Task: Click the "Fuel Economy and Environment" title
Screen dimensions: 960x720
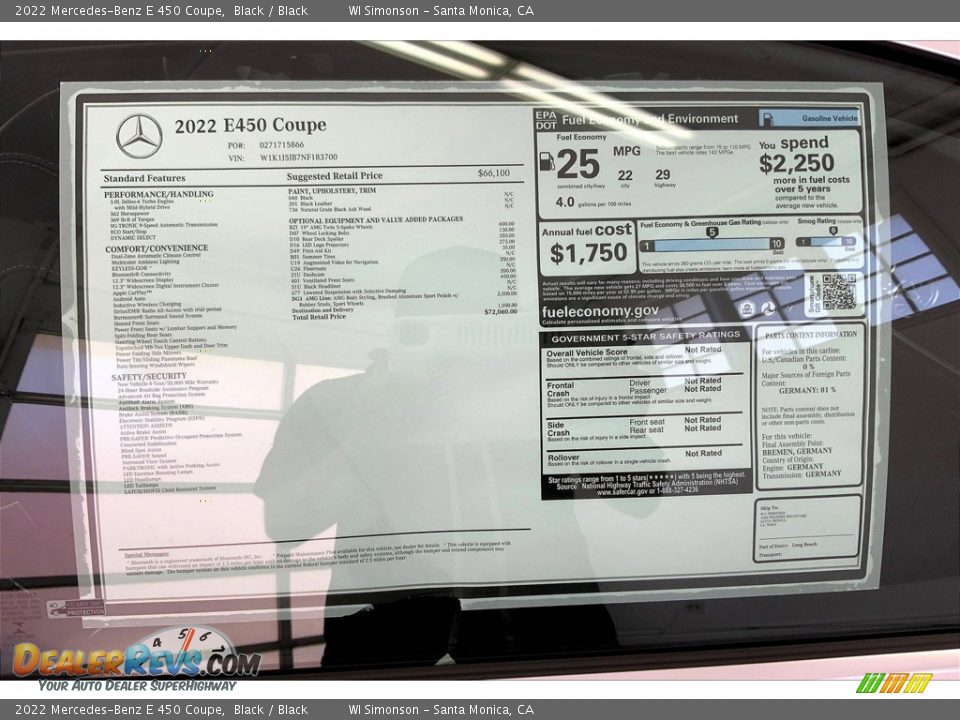Action: coord(650,119)
